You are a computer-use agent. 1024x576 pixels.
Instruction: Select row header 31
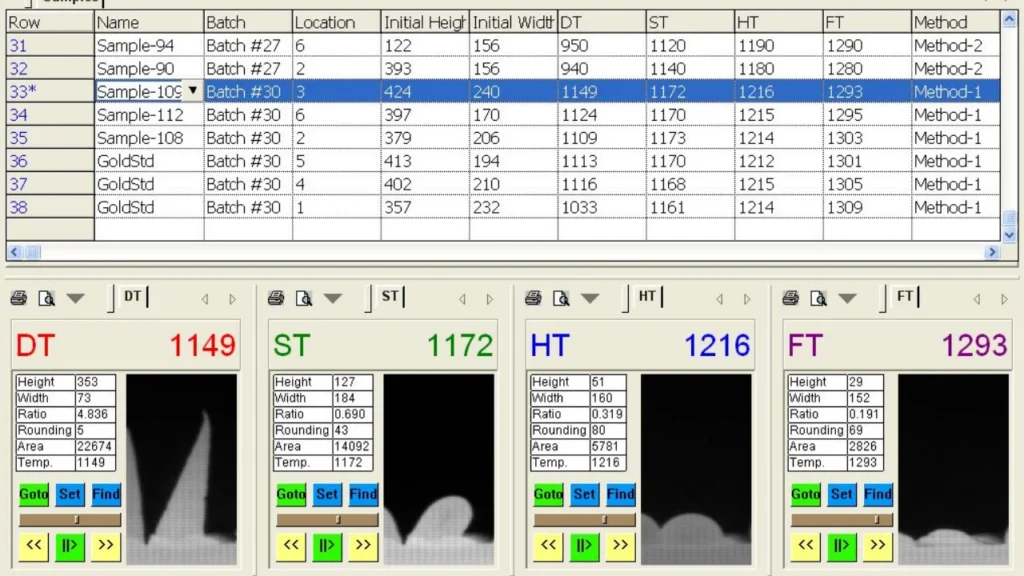[50, 46]
